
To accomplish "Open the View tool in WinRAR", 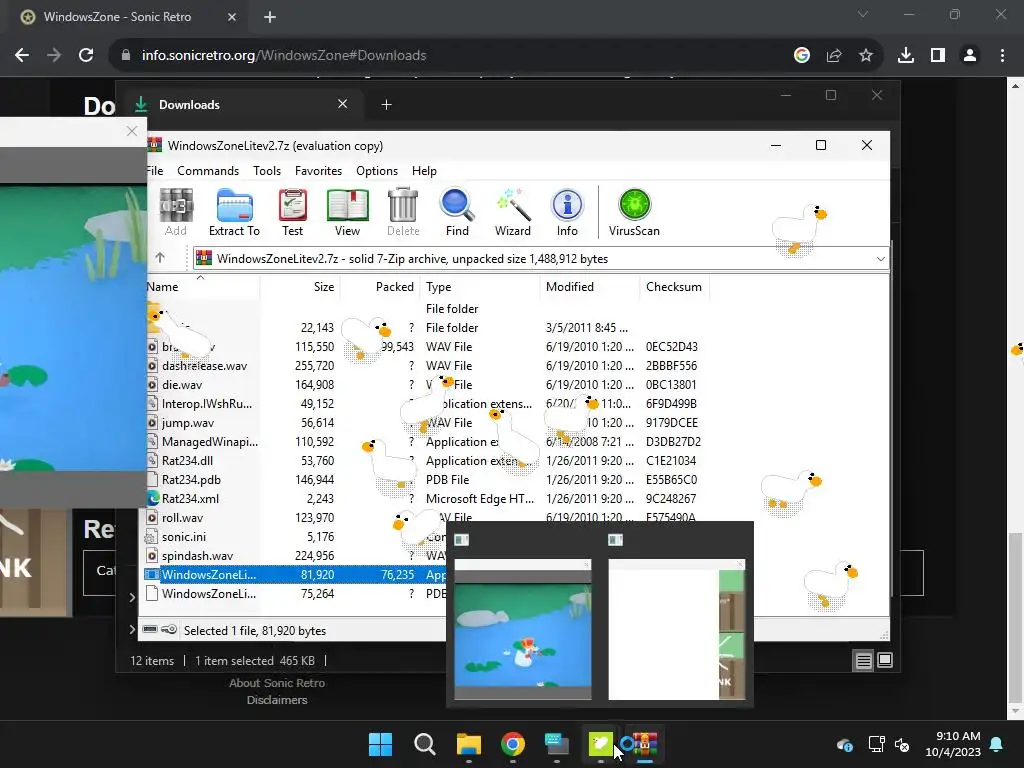I will 347,212.
